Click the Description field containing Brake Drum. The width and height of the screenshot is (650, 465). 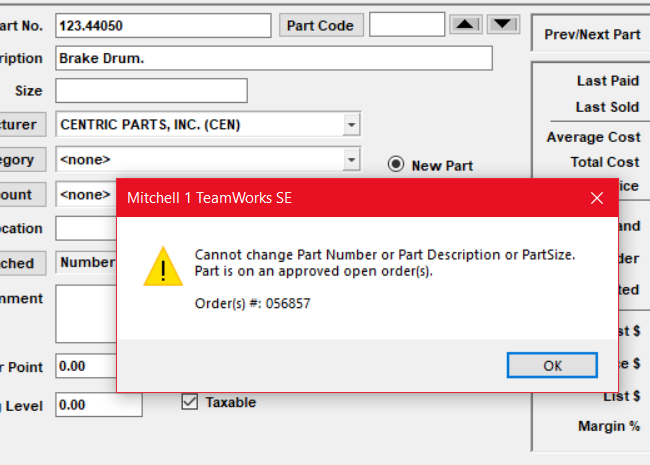tap(274, 58)
